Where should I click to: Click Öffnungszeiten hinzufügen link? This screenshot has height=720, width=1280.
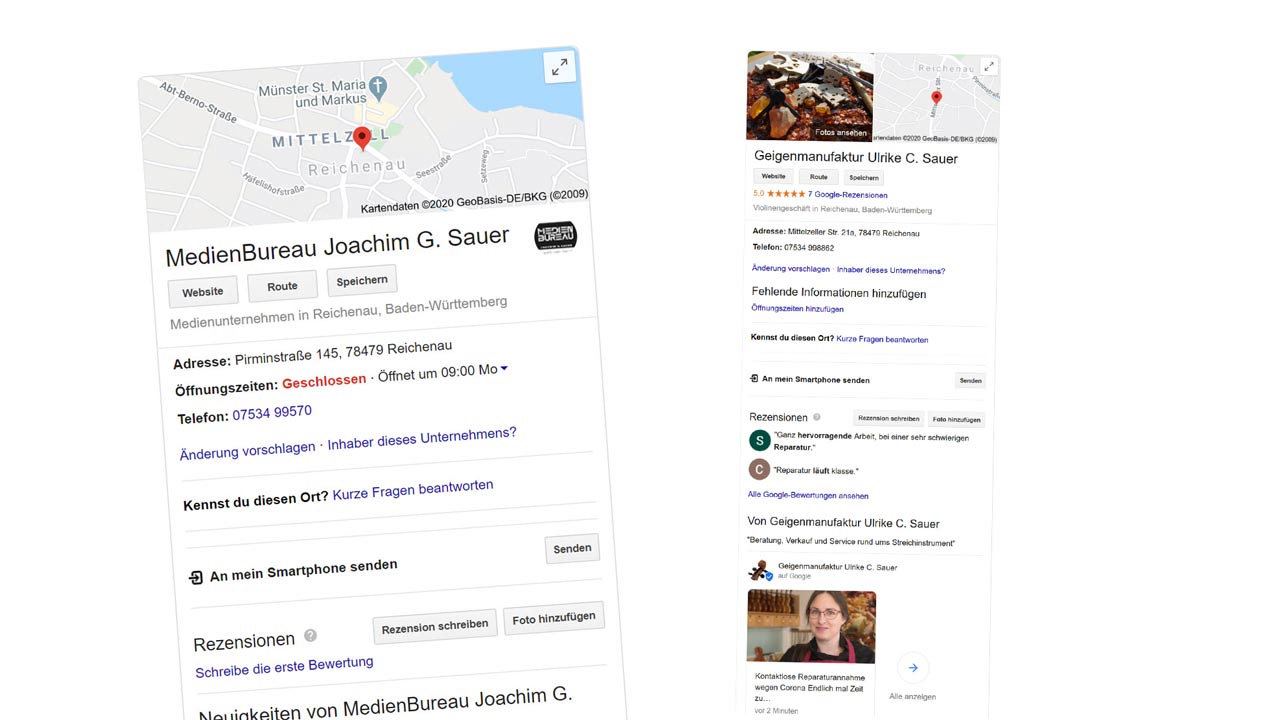[797, 309]
